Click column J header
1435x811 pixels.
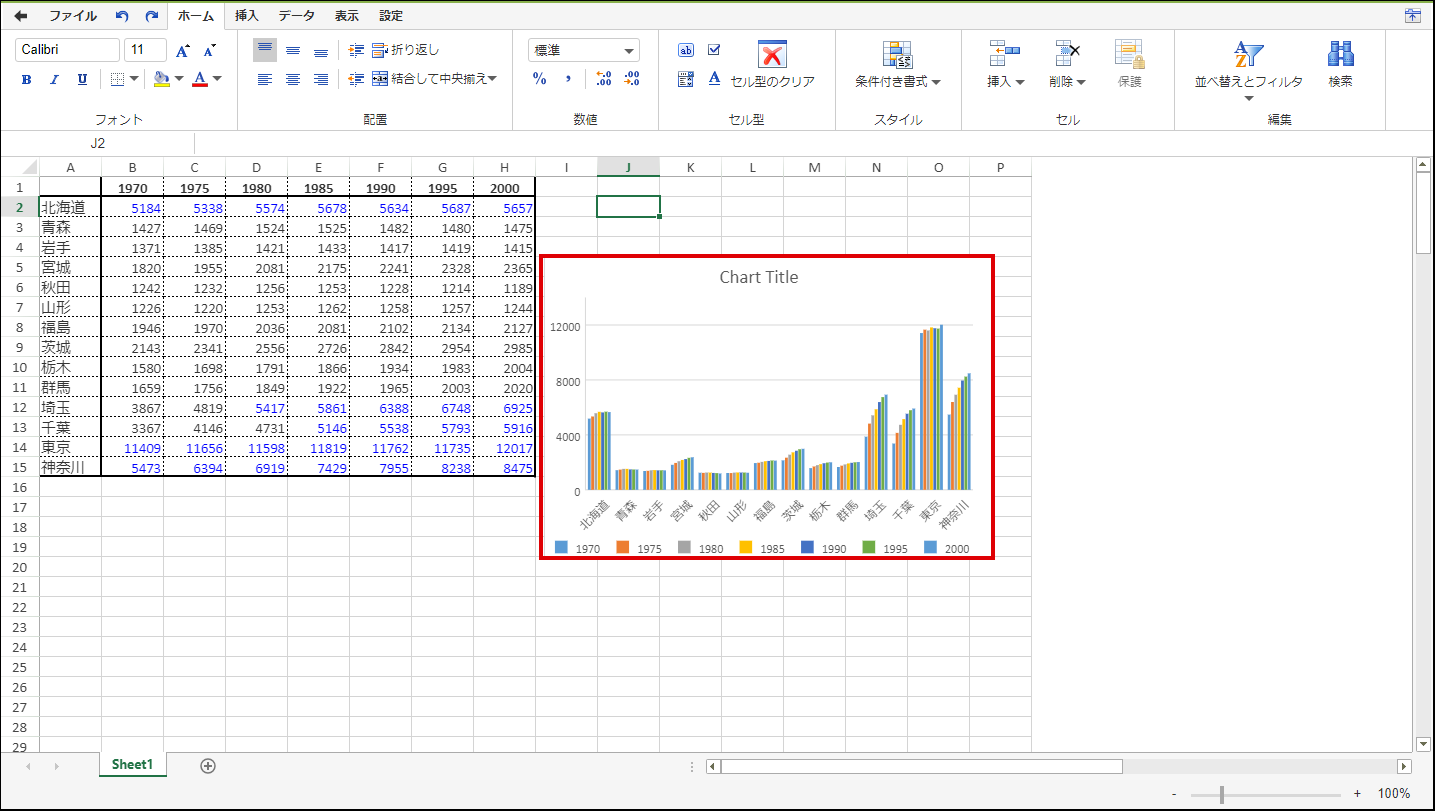click(628, 167)
